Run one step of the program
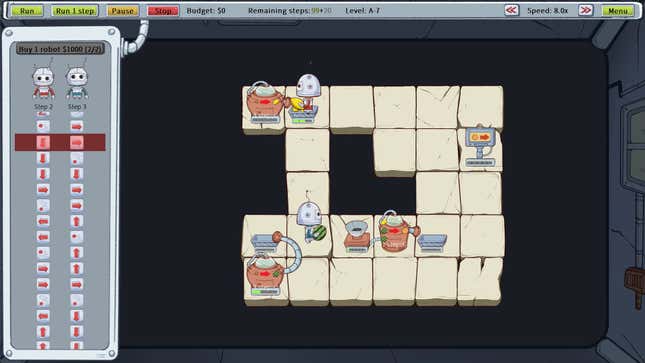The height and width of the screenshot is (363, 645). (75, 11)
